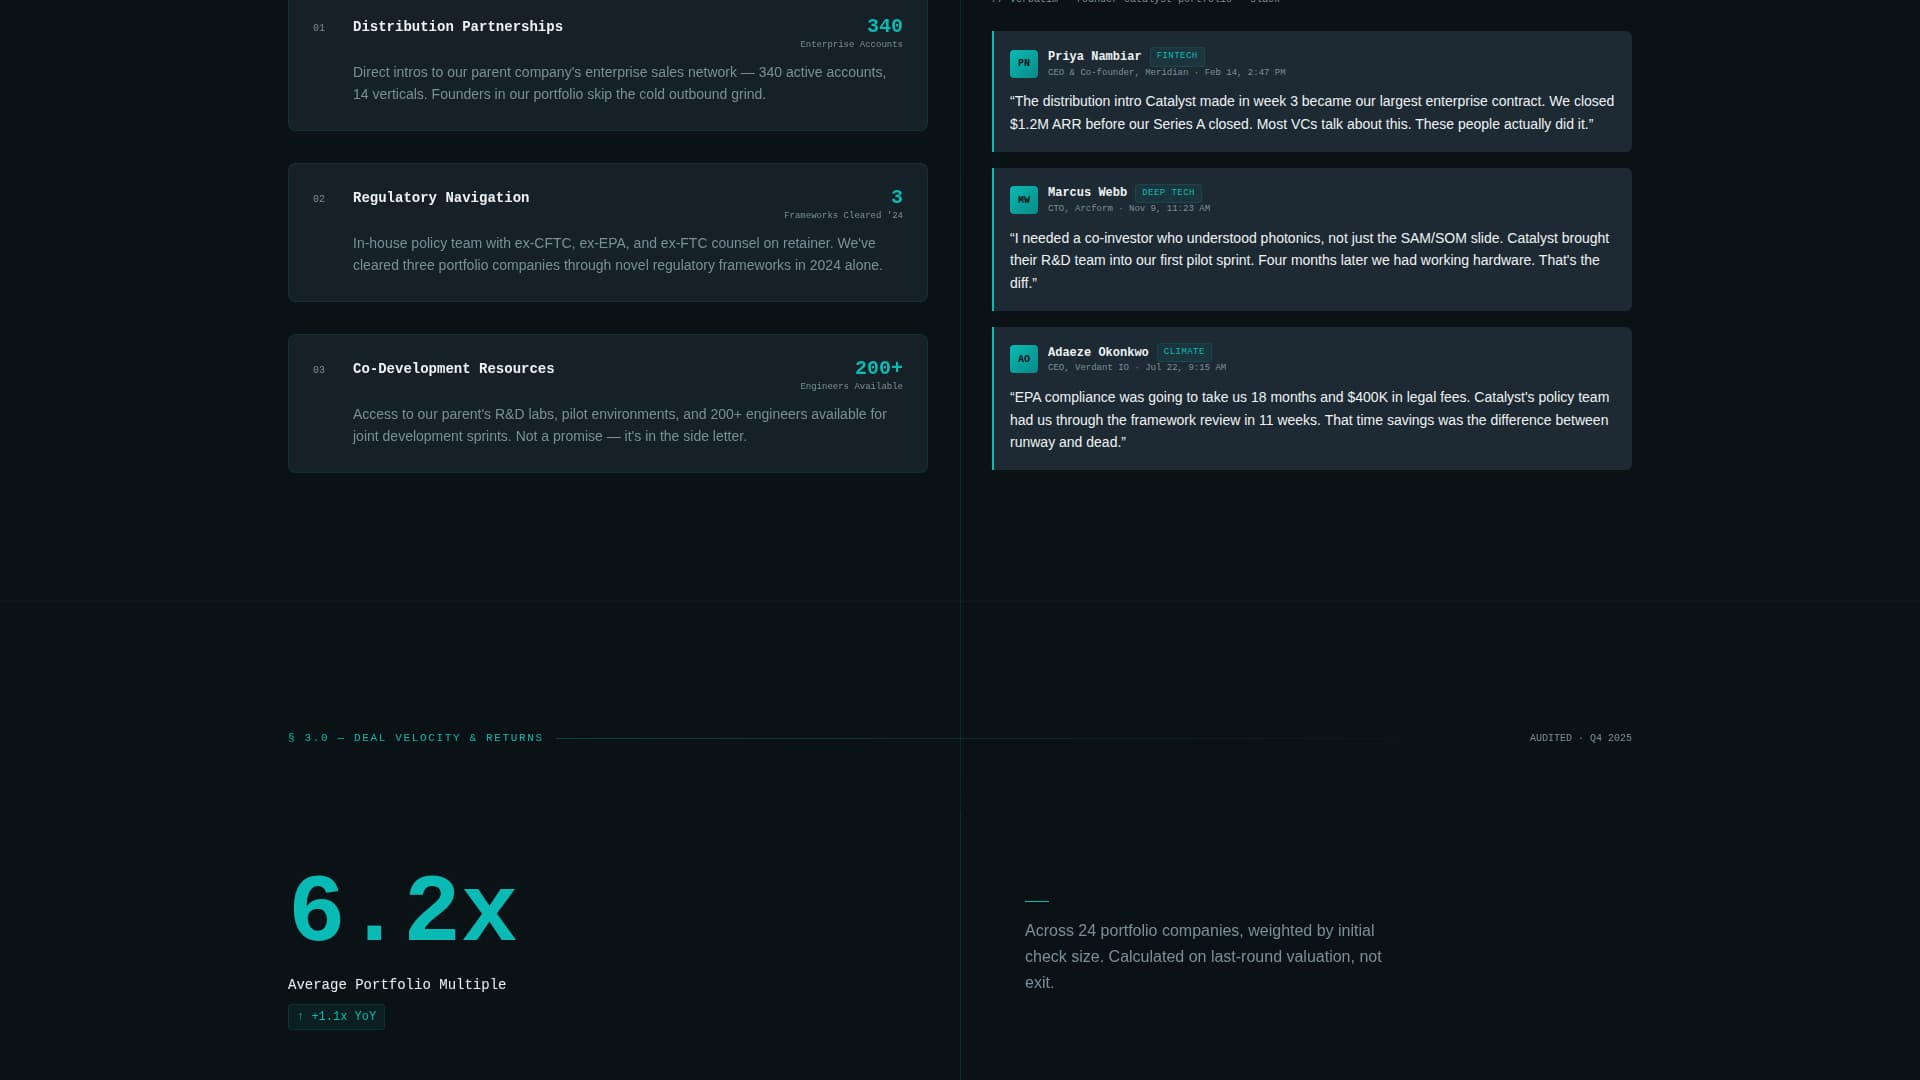1920x1080 pixels.
Task: Click the 03 index number
Action: 319,370
